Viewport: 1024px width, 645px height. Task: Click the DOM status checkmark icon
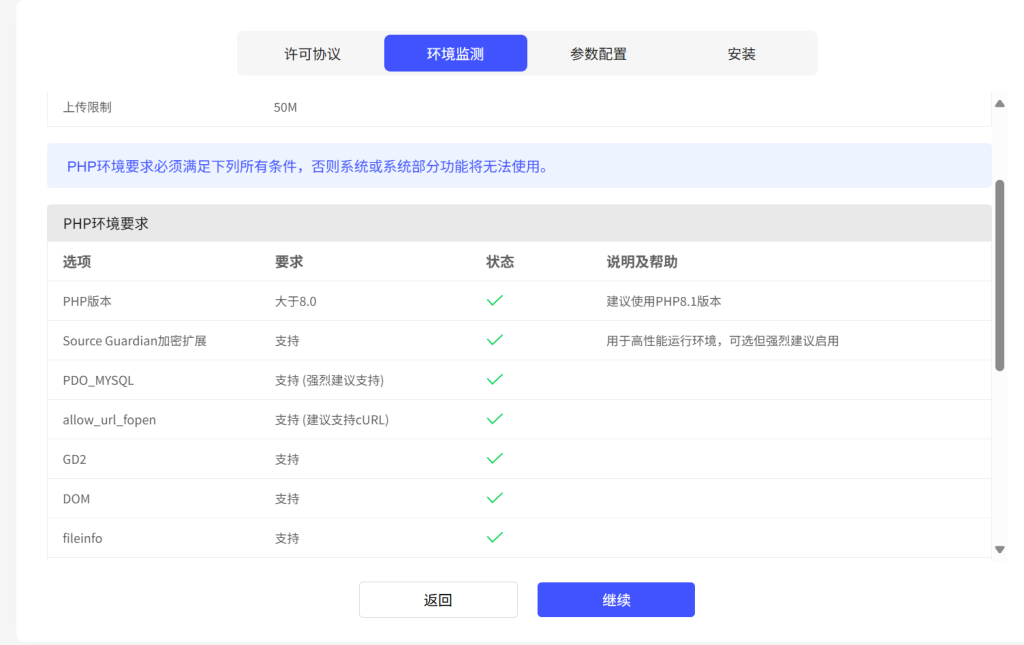(494, 498)
